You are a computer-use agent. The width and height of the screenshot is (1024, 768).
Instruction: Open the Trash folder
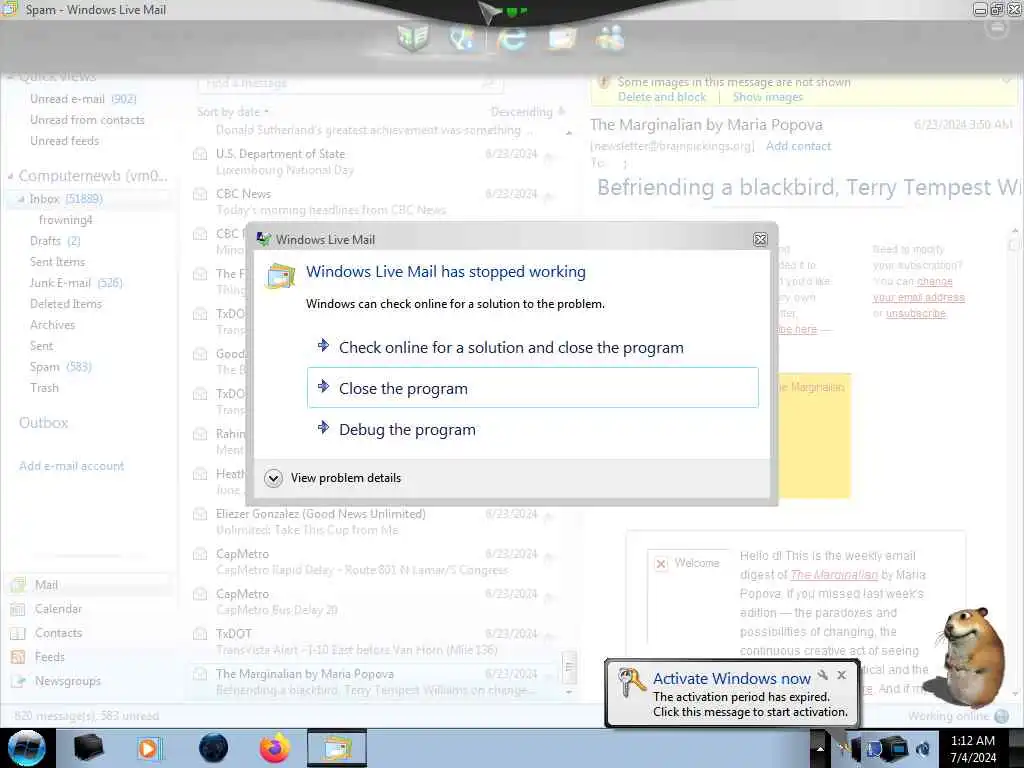[x=44, y=388]
